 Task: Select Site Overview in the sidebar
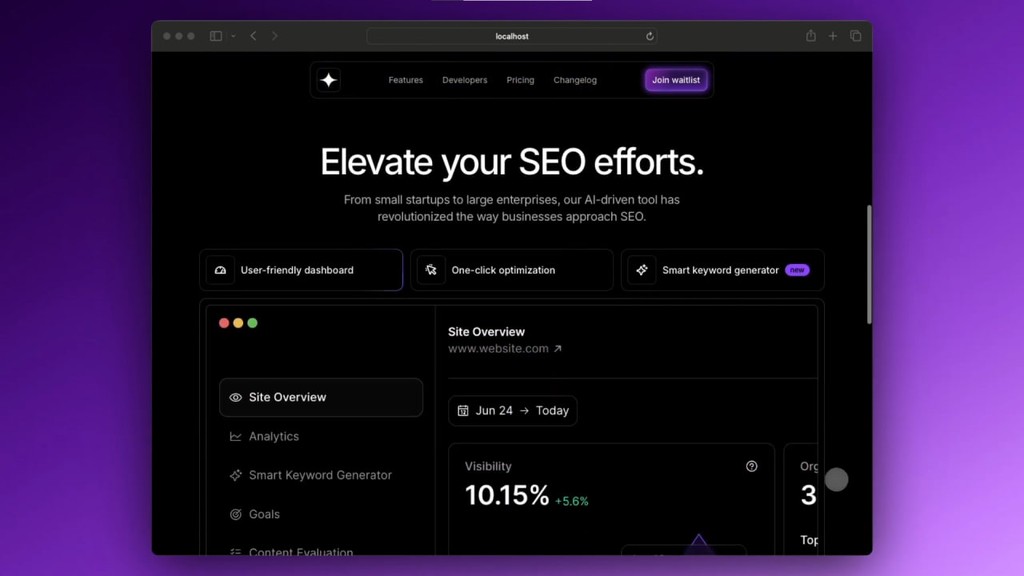point(321,397)
